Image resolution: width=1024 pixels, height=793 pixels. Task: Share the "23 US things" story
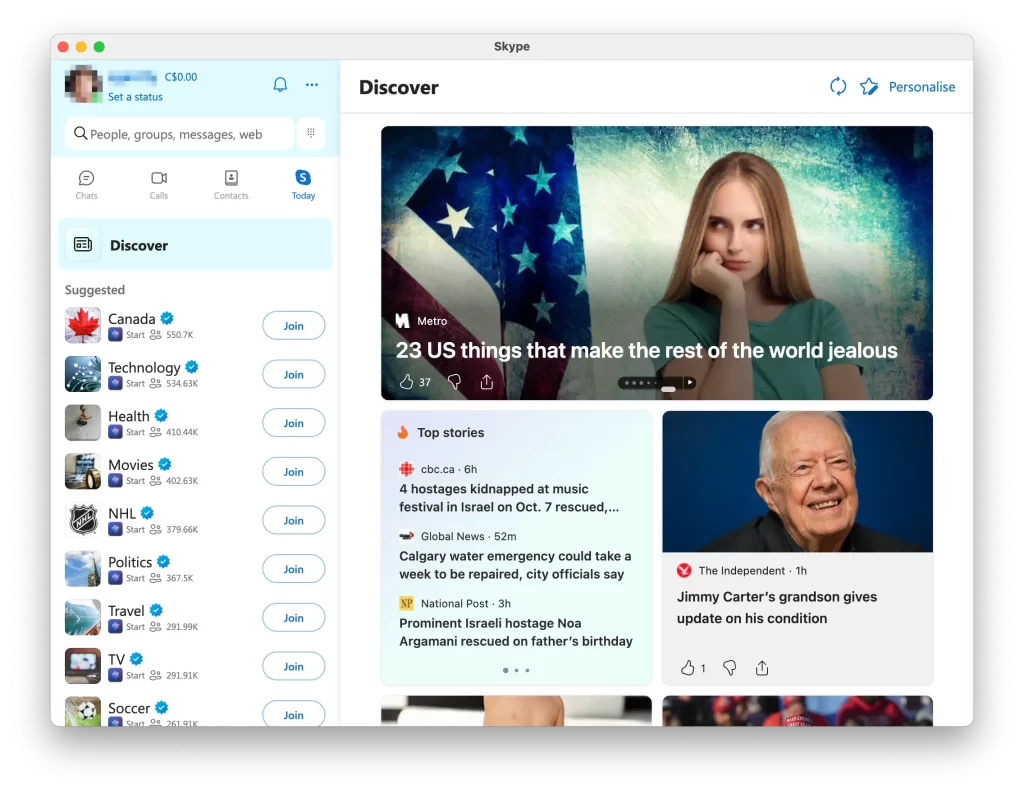tap(487, 381)
